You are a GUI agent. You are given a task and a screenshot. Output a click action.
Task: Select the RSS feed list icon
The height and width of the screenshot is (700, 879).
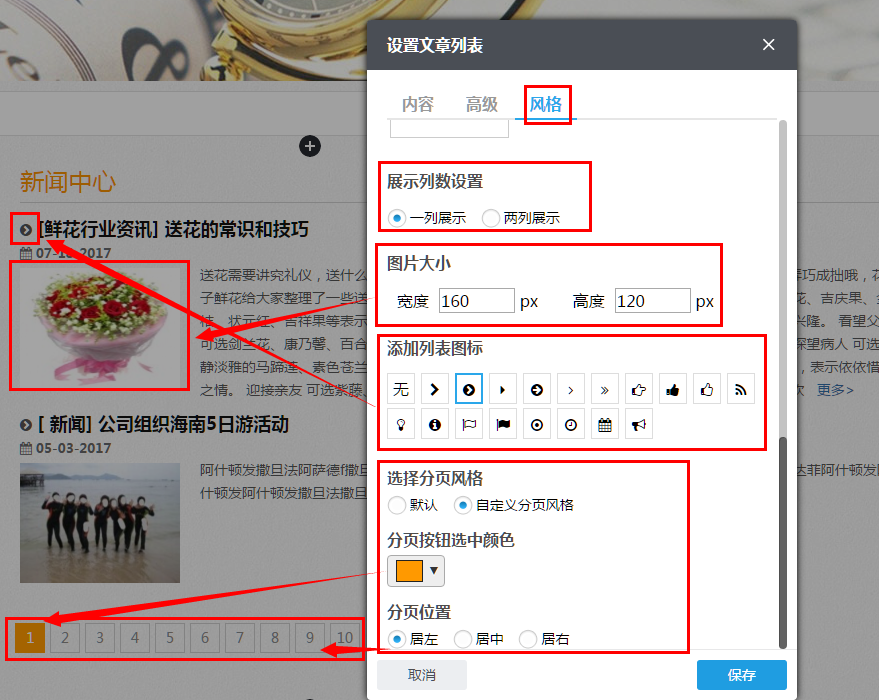(740, 388)
